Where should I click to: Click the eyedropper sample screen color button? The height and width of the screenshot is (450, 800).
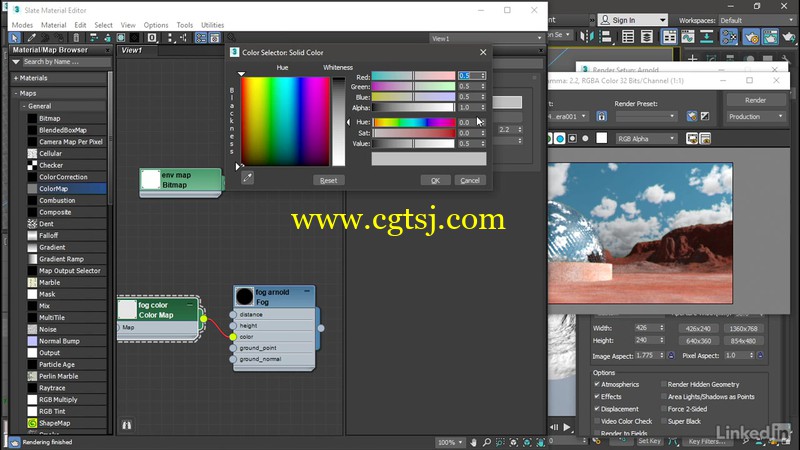[247, 178]
